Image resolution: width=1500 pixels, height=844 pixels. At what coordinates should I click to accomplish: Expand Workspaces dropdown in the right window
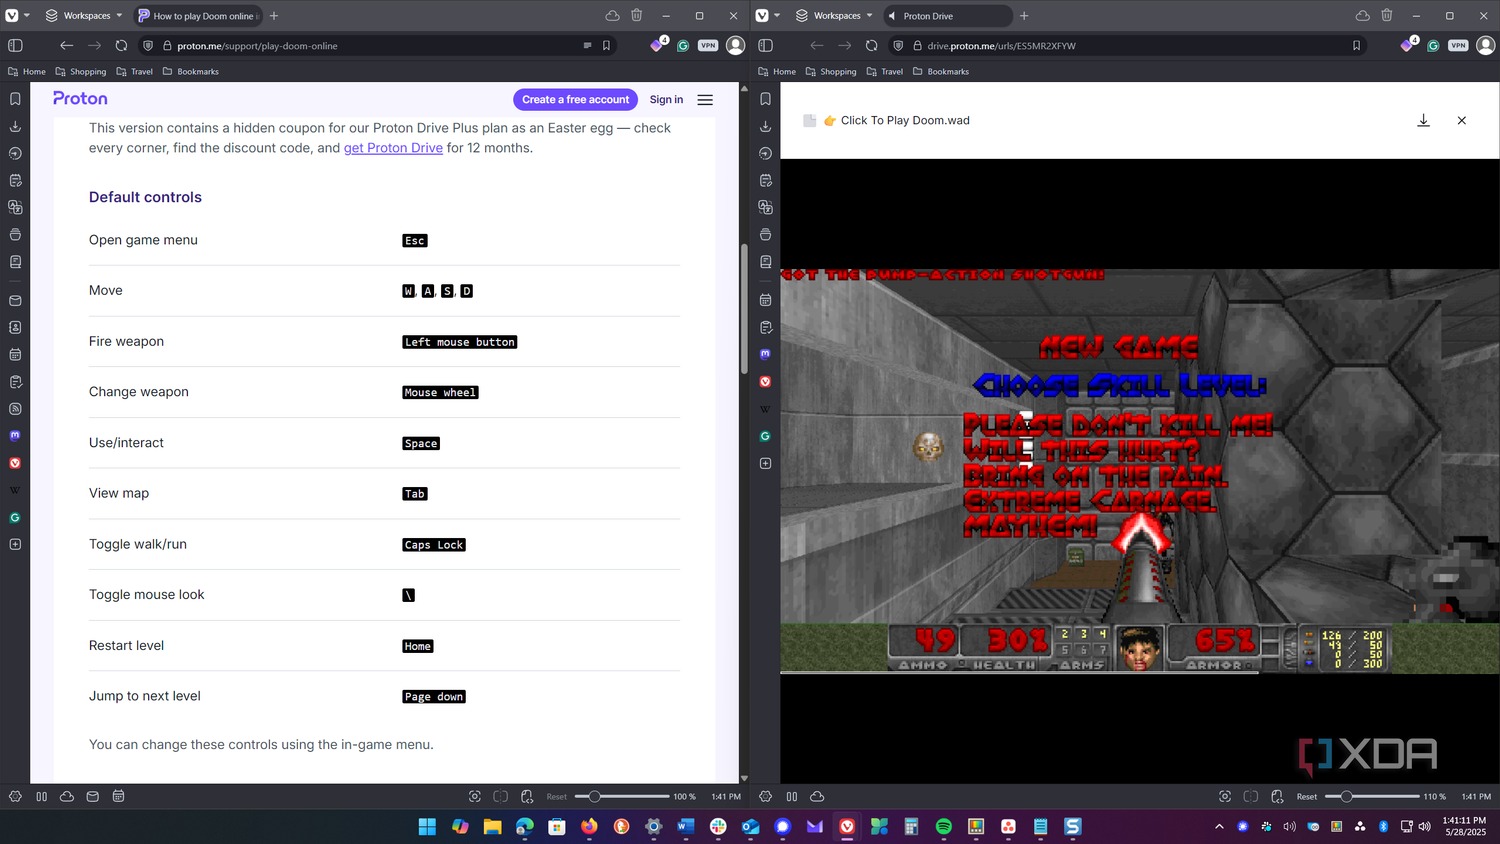(834, 15)
